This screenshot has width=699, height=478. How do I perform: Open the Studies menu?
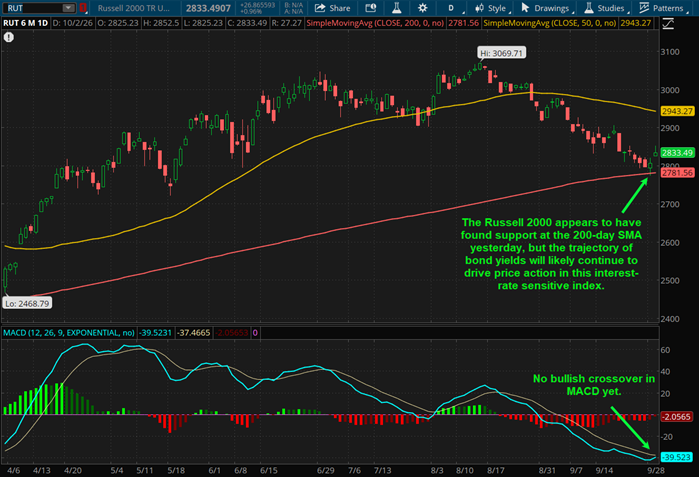coord(605,8)
